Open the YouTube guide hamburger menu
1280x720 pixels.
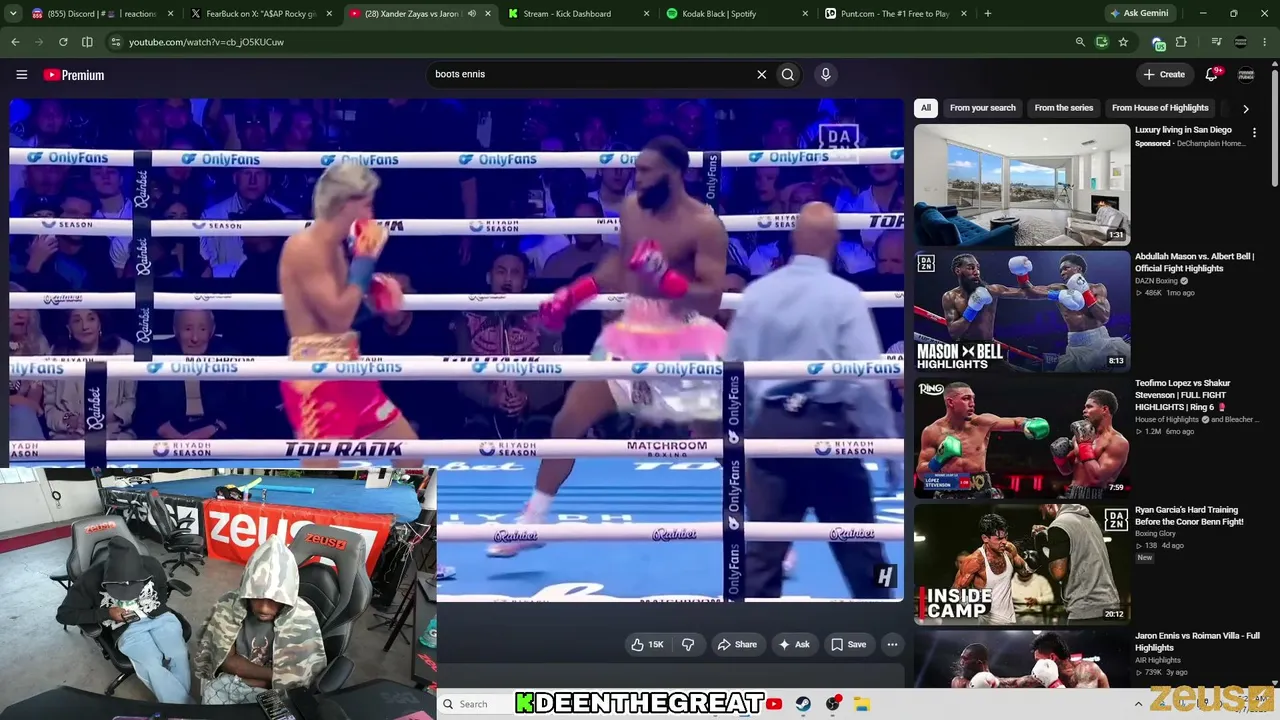tap(21, 75)
